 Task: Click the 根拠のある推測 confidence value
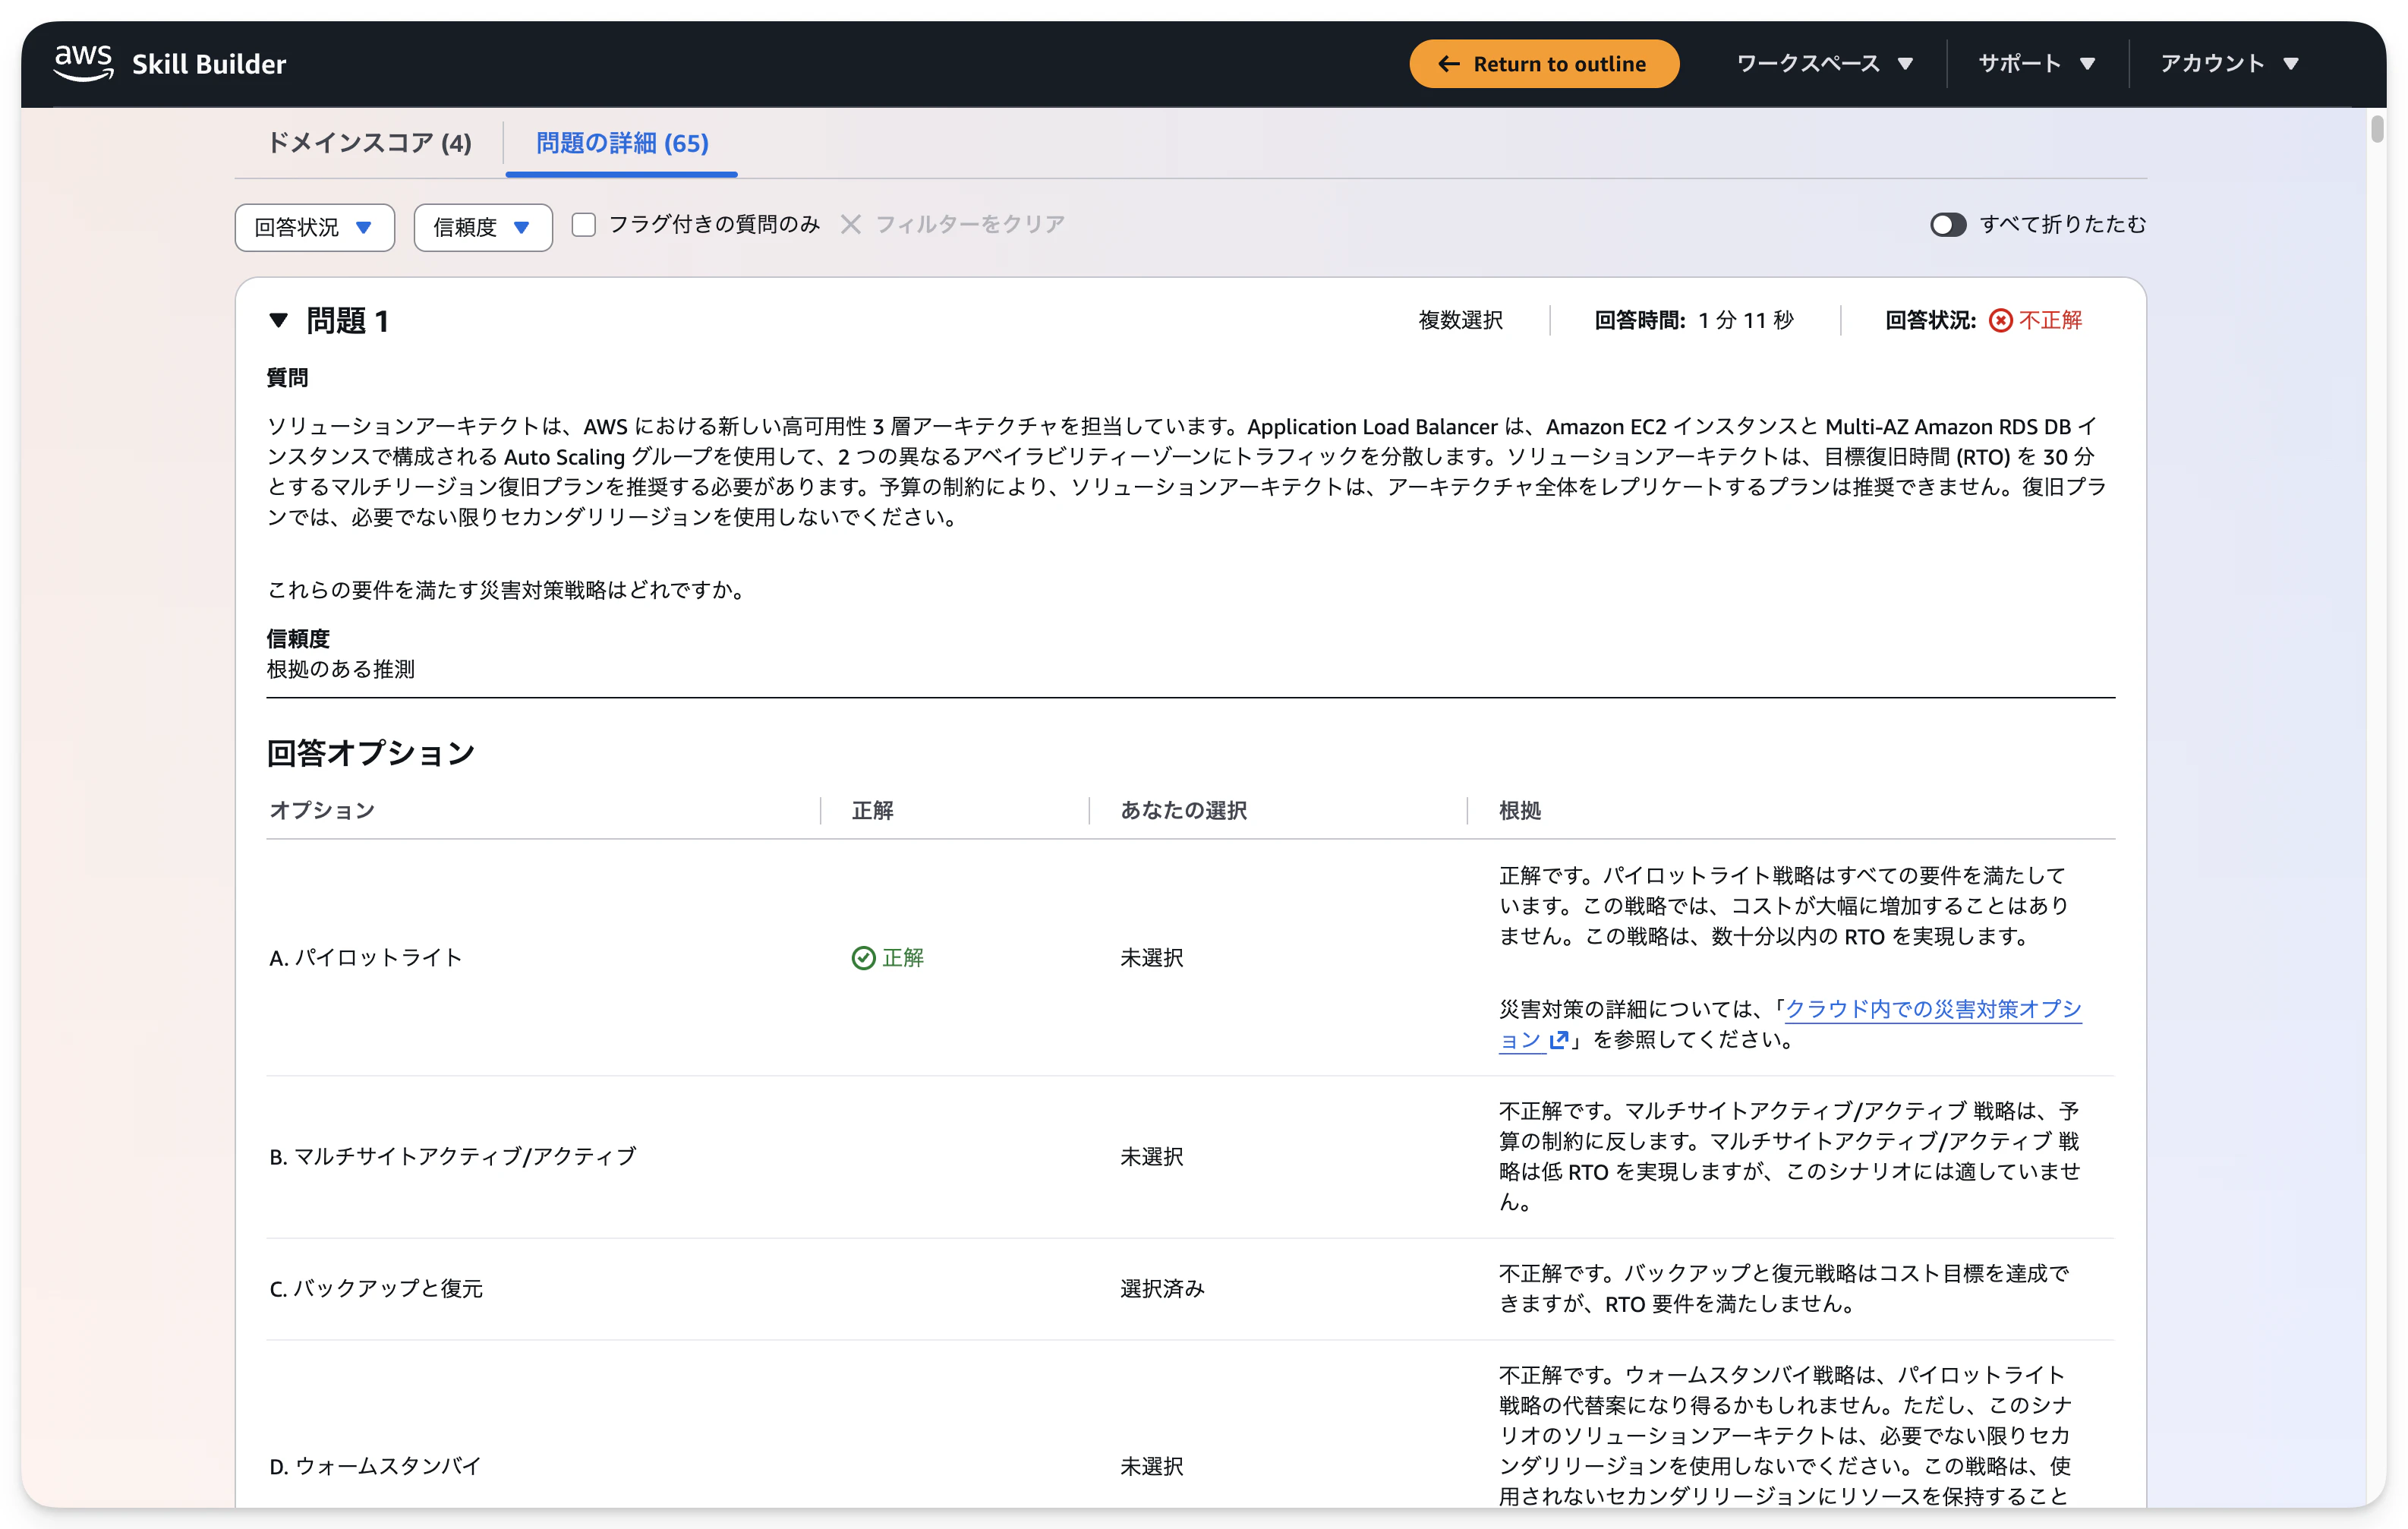click(340, 669)
